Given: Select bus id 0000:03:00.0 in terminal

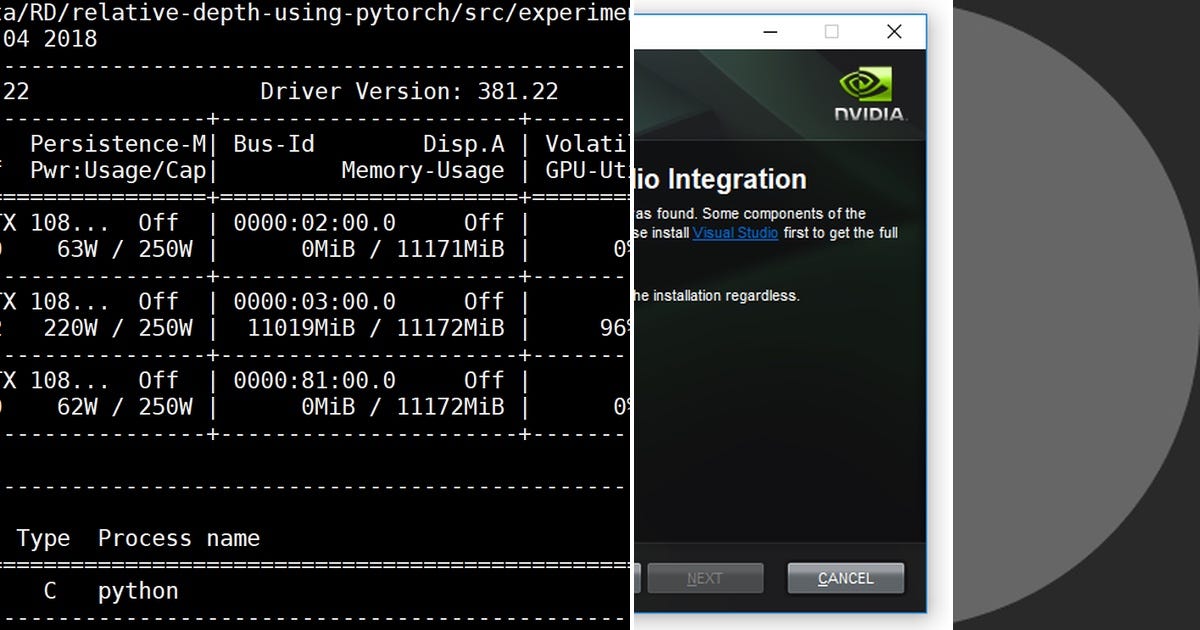Looking at the screenshot, I should tap(314, 301).
